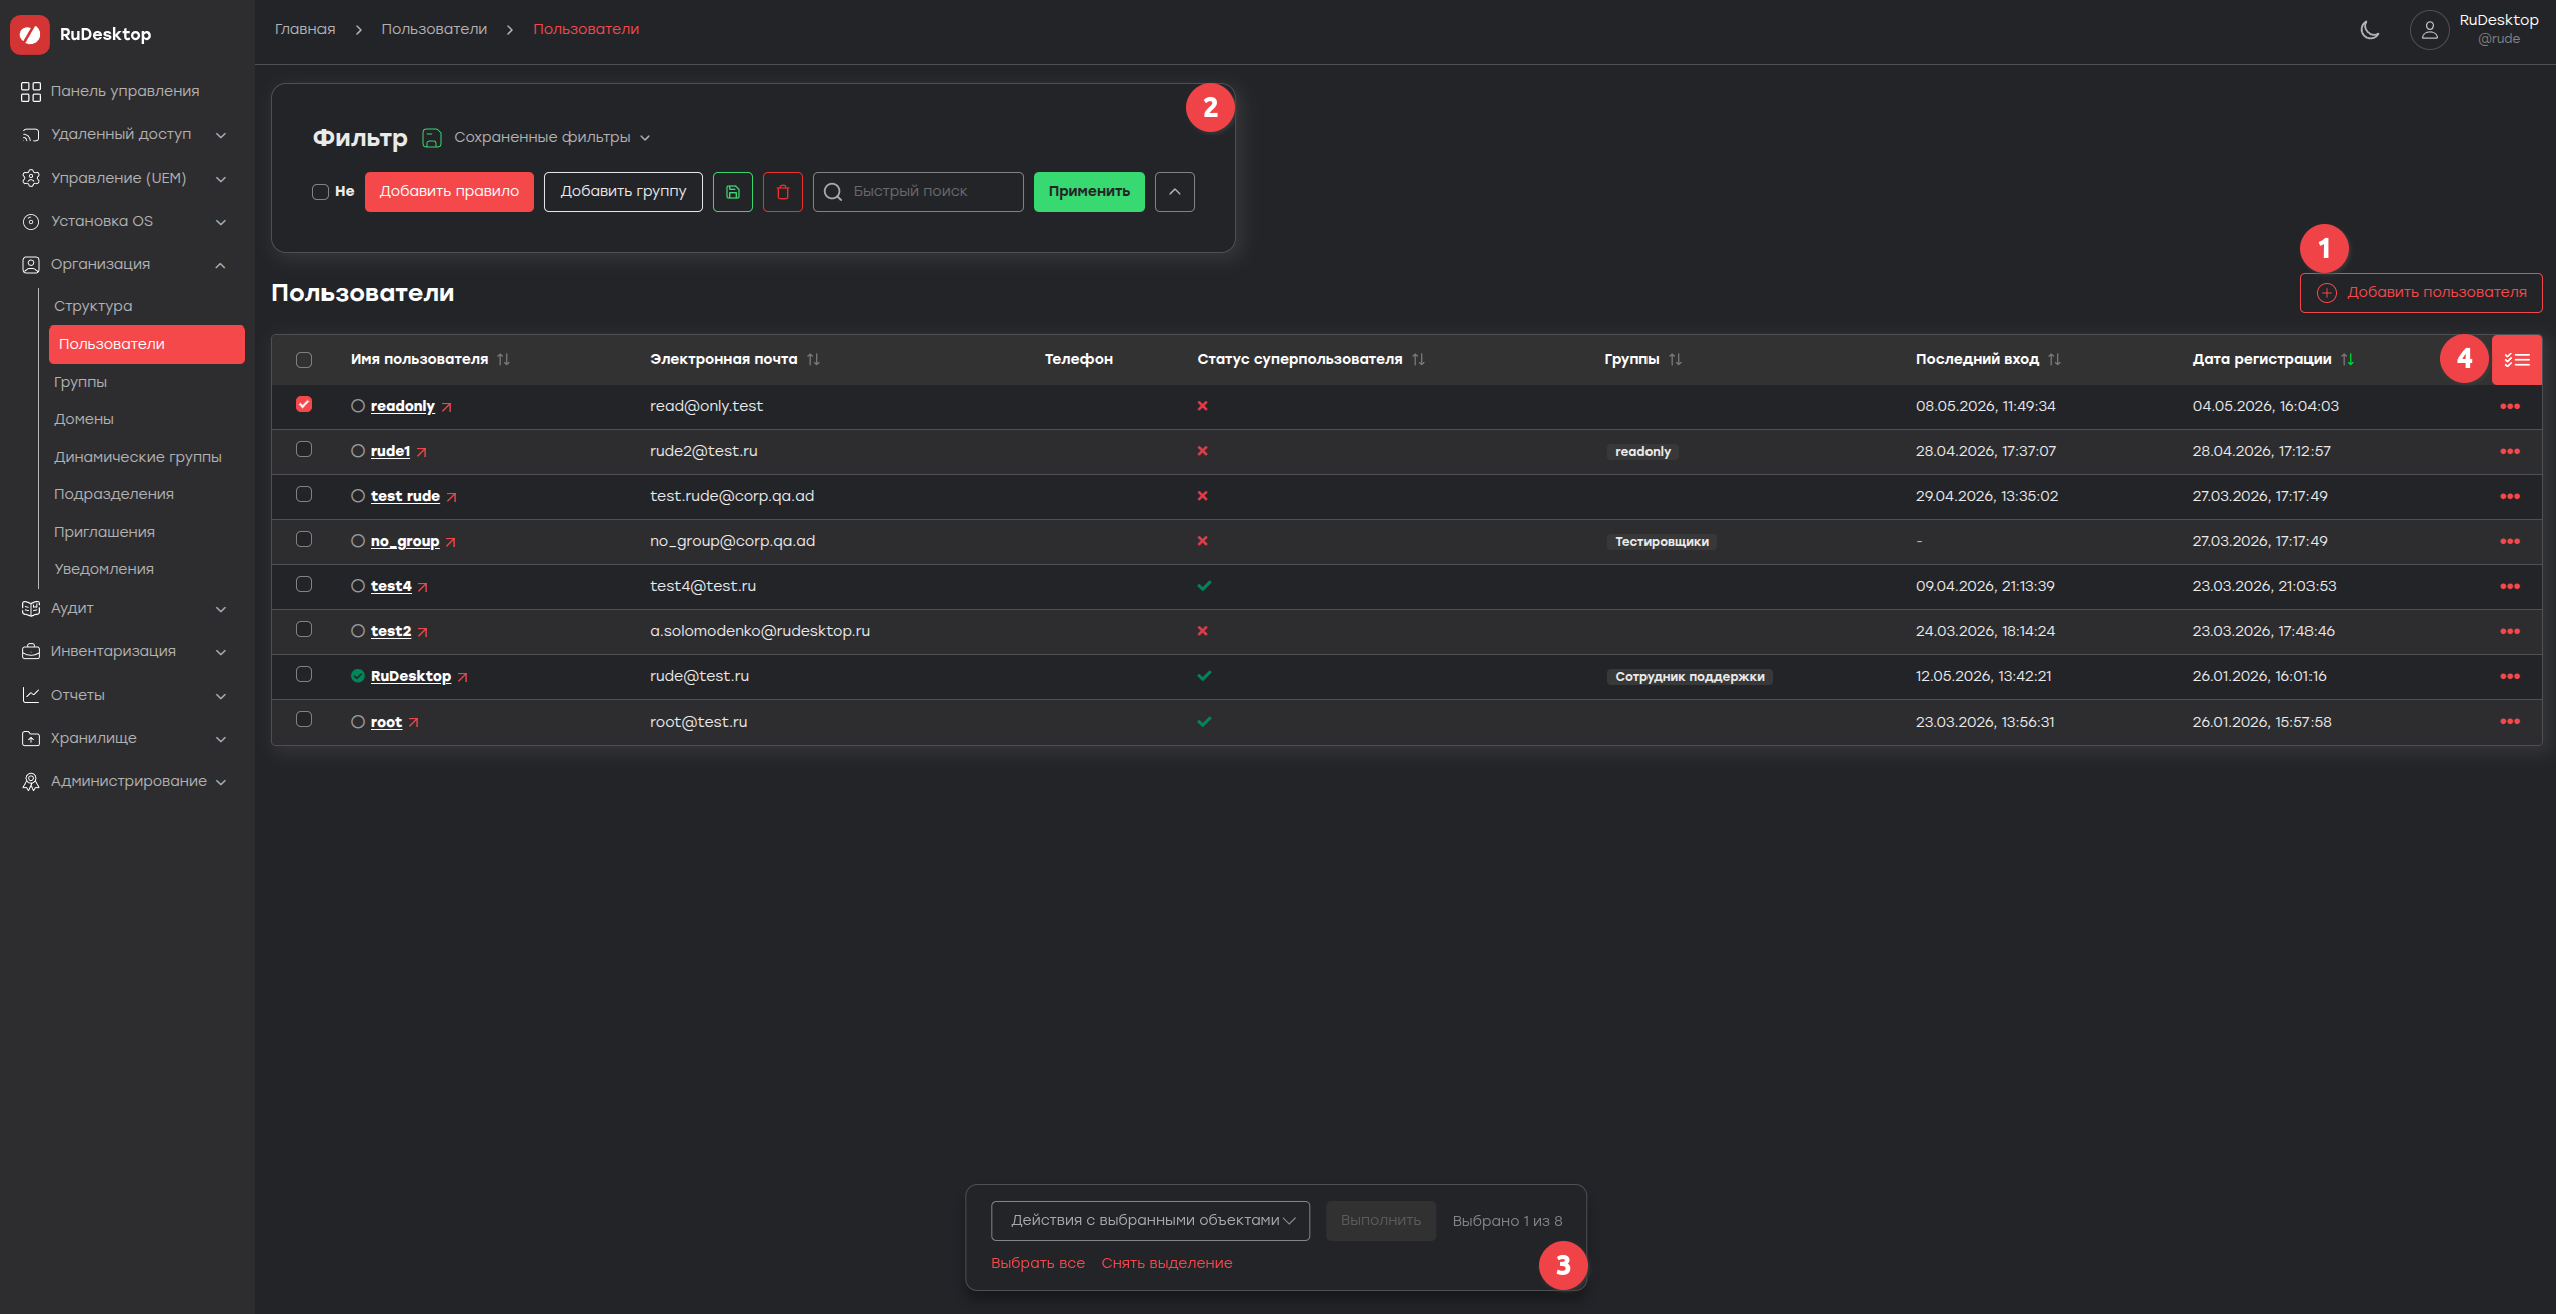Image resolution: width=2556 pixels, height=1314 pixels.
Task: Check the no_group row checkbox
Action: [x=304, y=539]
